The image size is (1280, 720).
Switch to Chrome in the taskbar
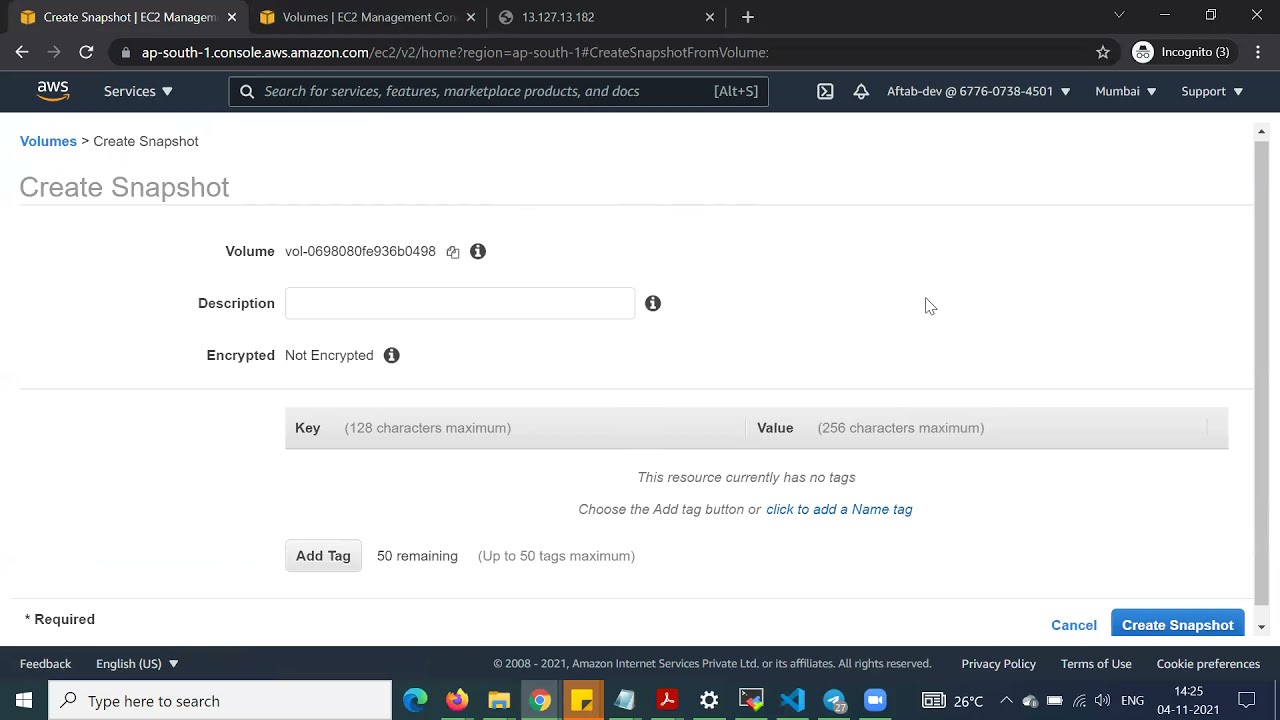[x=540, y=701]
